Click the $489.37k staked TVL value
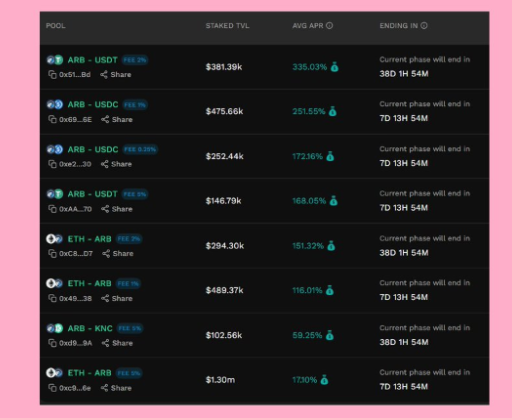The image size is (512, 418). click(x=224, y=290)
